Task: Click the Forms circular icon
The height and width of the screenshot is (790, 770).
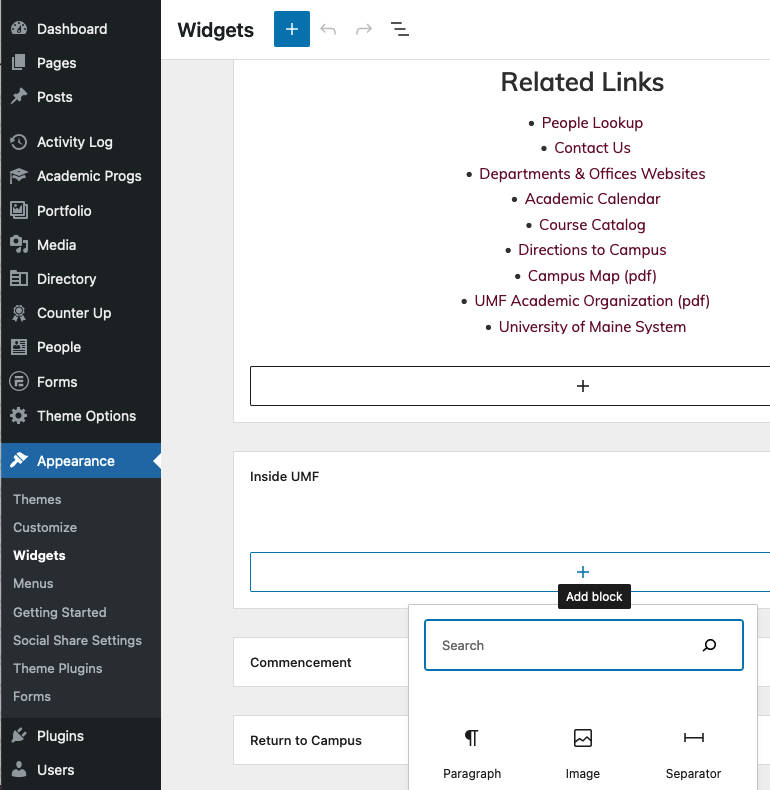Action: coord(19,381)
